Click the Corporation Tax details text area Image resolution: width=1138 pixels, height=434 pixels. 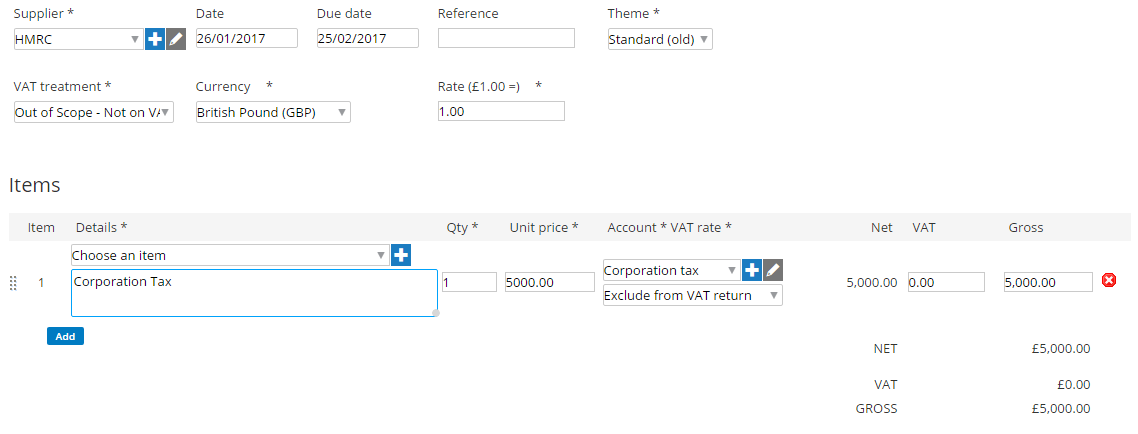point(254,292)
